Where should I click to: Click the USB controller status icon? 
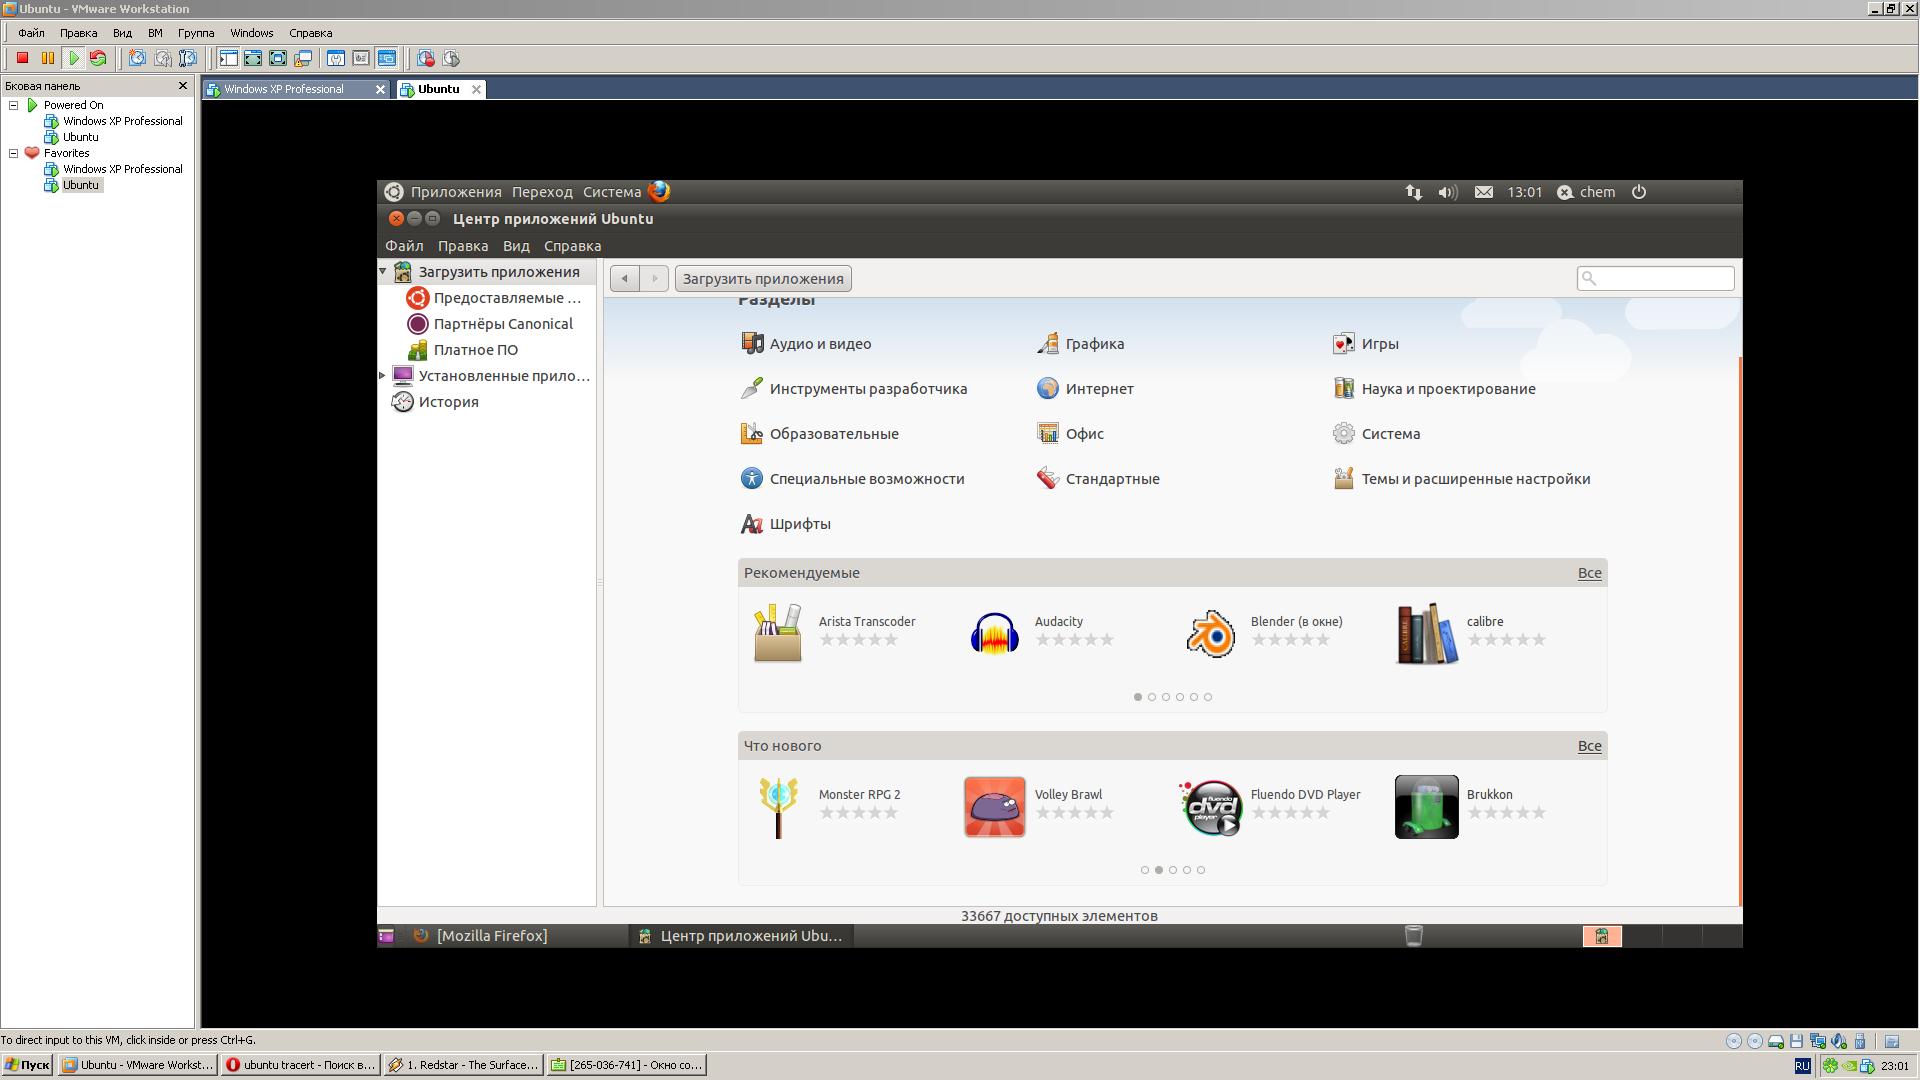click(x=1860, y=1041)
